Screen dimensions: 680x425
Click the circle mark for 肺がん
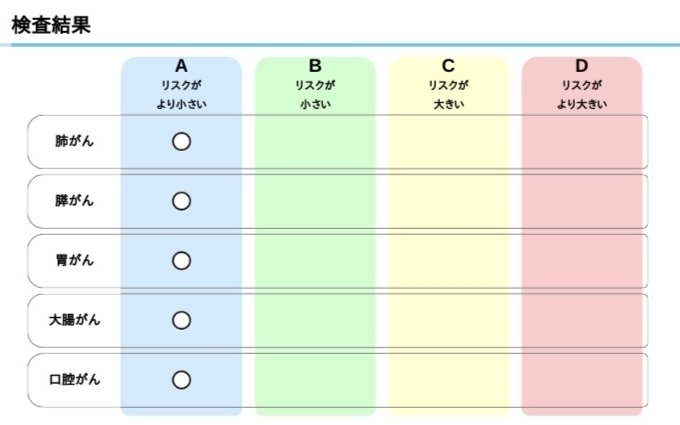click(181, 142)
